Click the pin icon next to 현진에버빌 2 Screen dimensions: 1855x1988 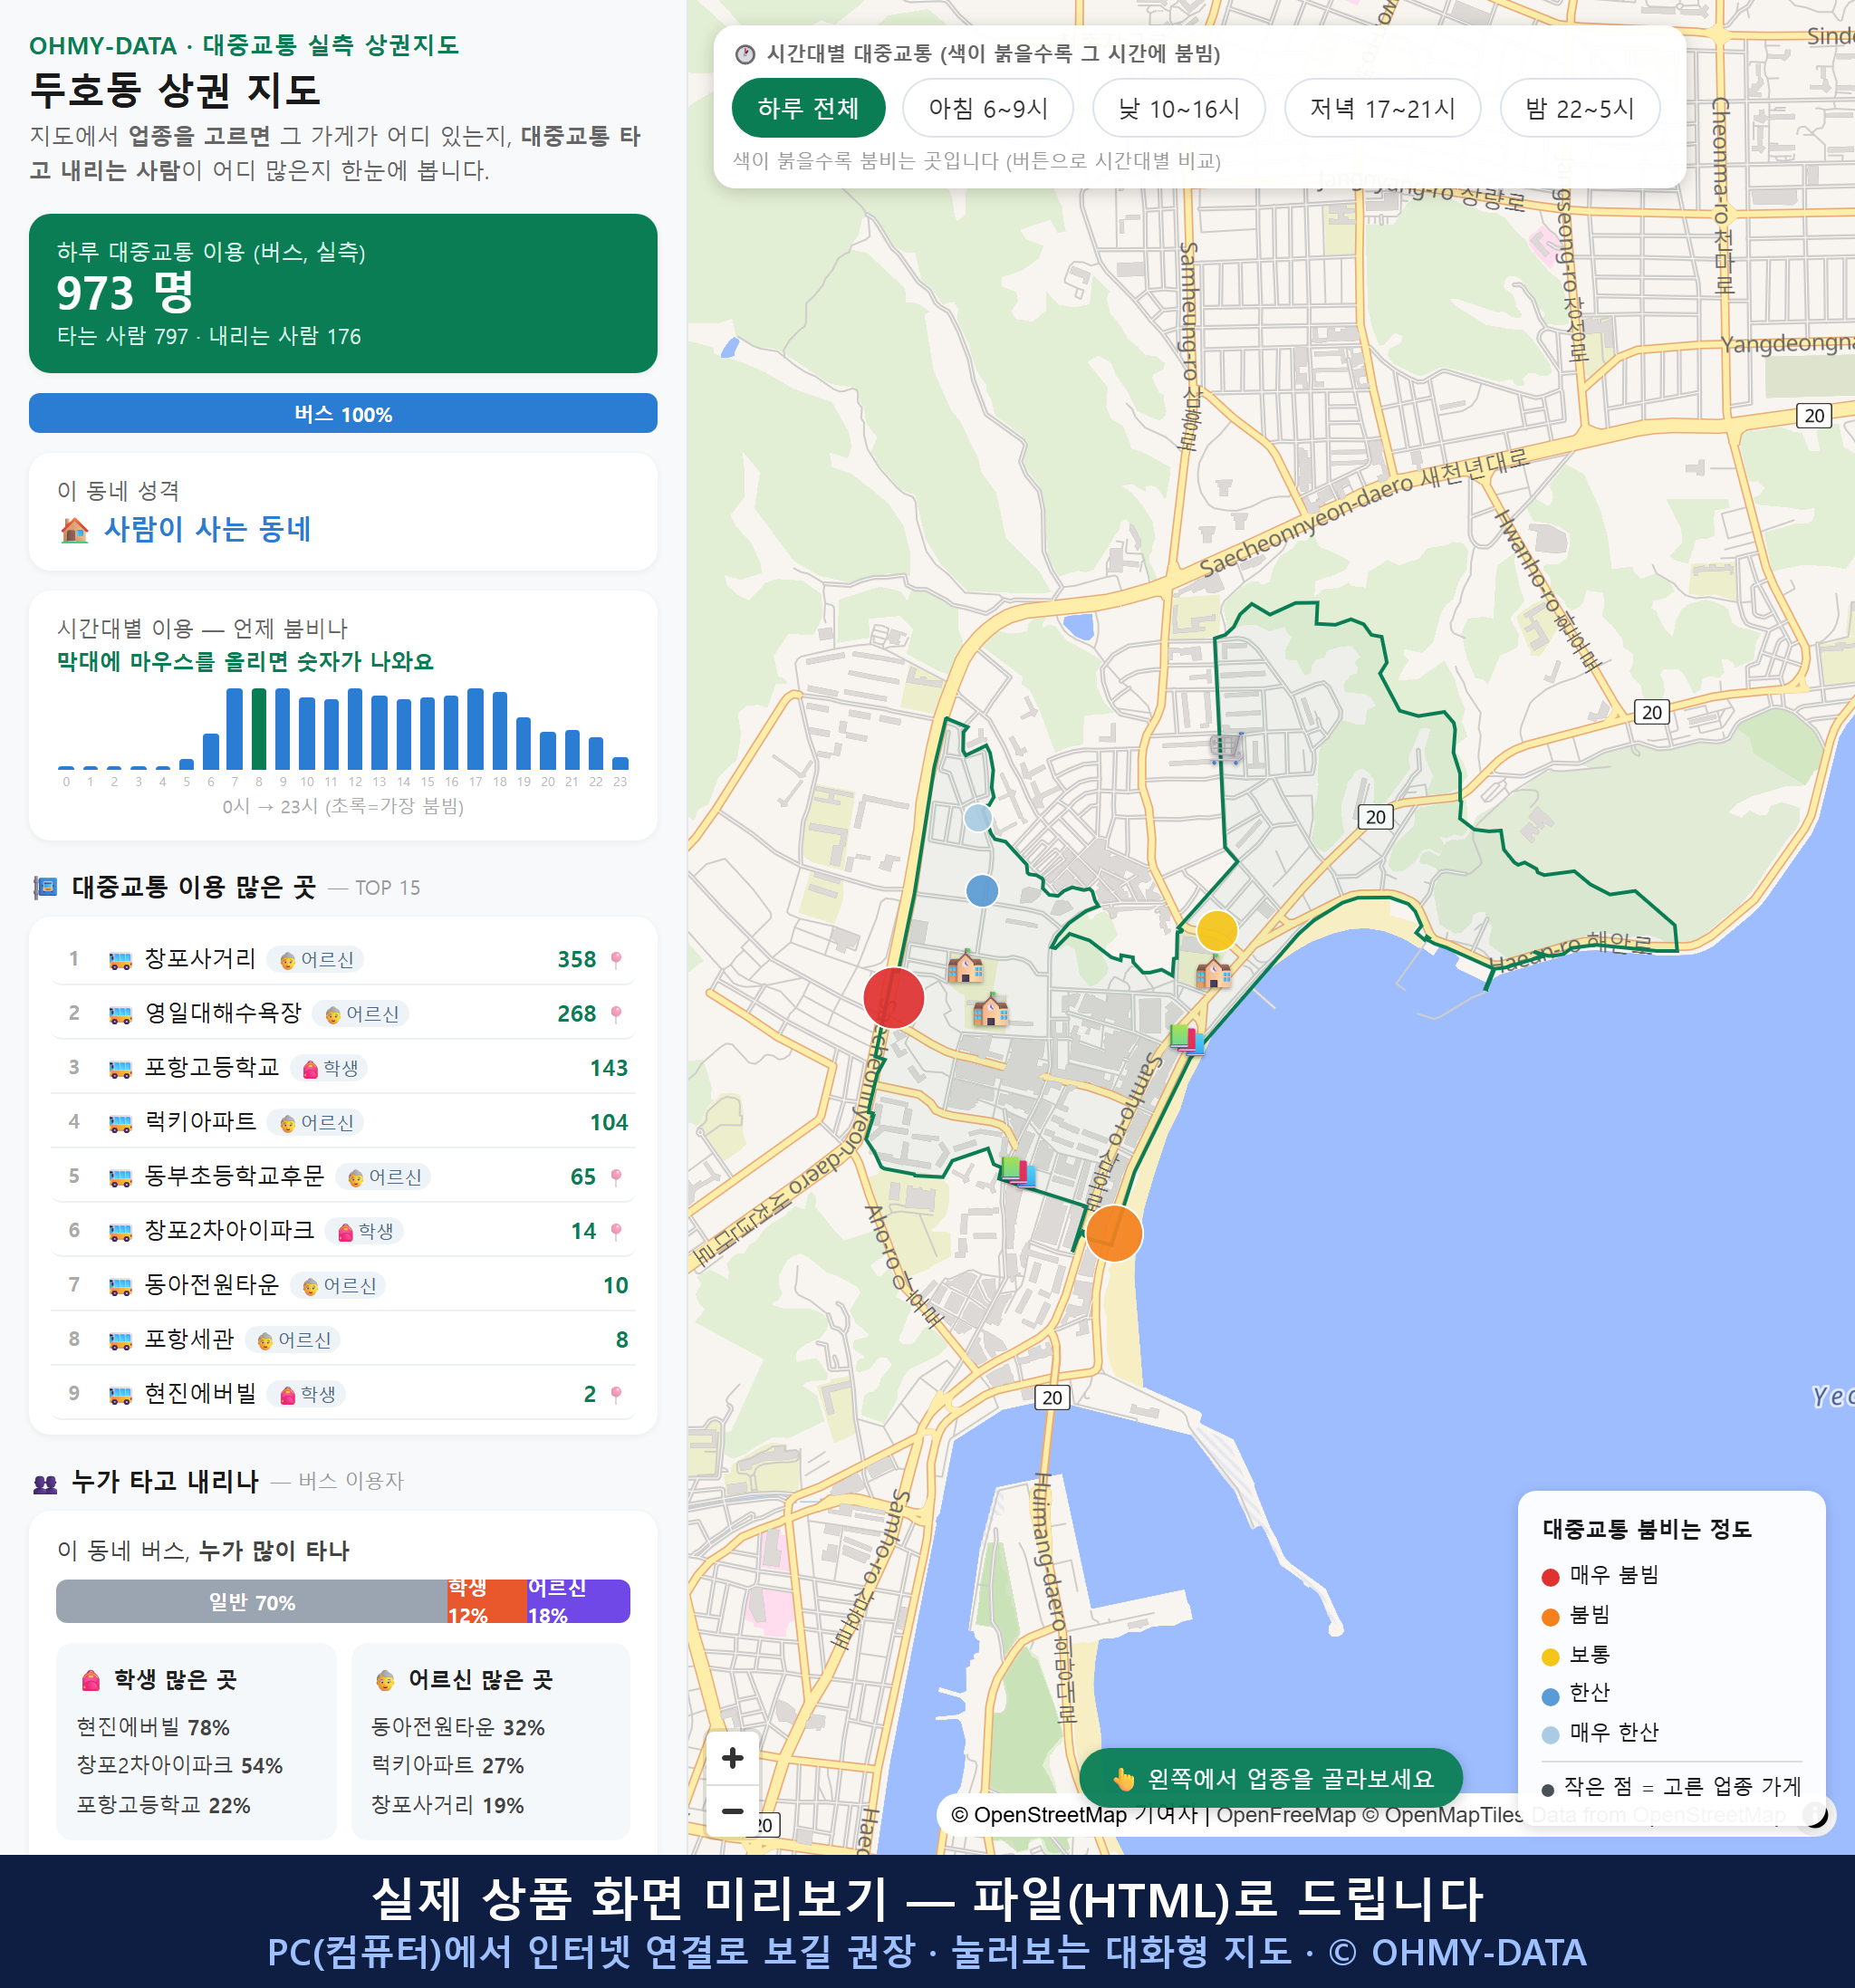(616, 1394)
